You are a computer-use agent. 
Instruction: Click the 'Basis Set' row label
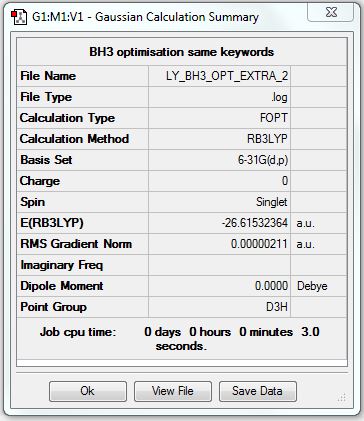pos(46,160)
